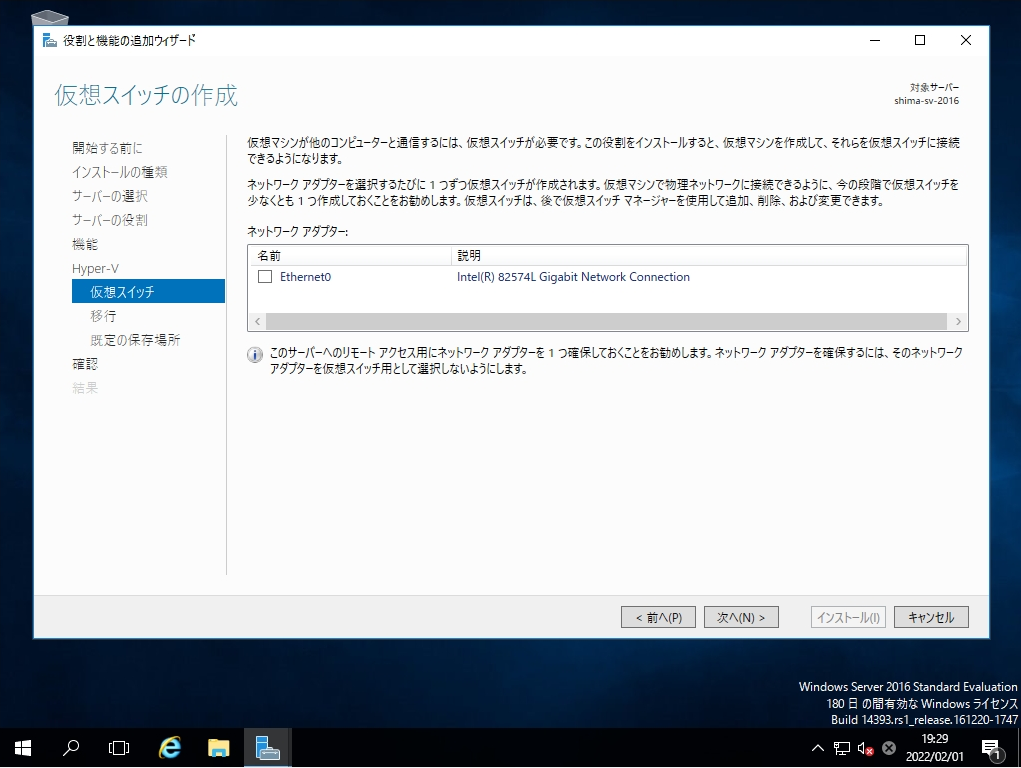Screen dimensions: 1021x768
Task: Show hidden system tray icons
Action: 818,748
